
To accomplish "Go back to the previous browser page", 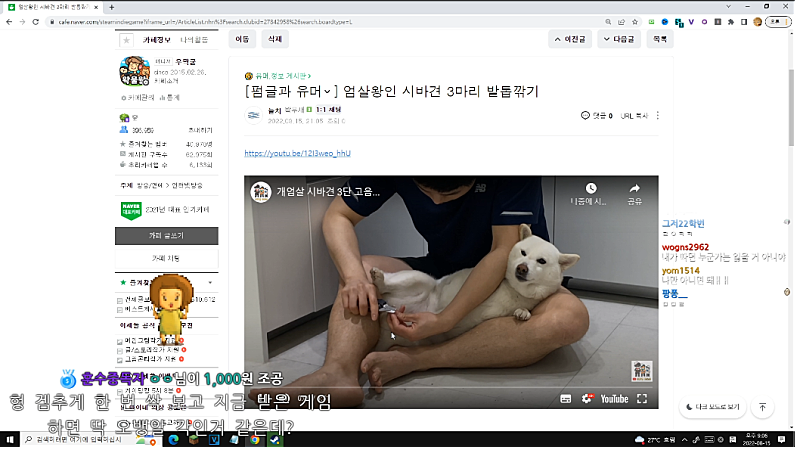I will pyautogui.click(x=9, y=22).
